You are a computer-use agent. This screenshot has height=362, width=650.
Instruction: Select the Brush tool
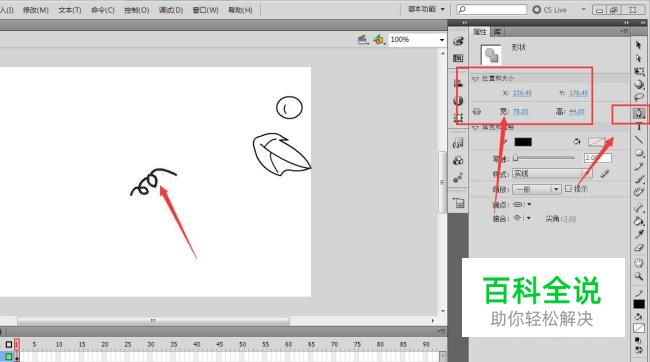639,179
